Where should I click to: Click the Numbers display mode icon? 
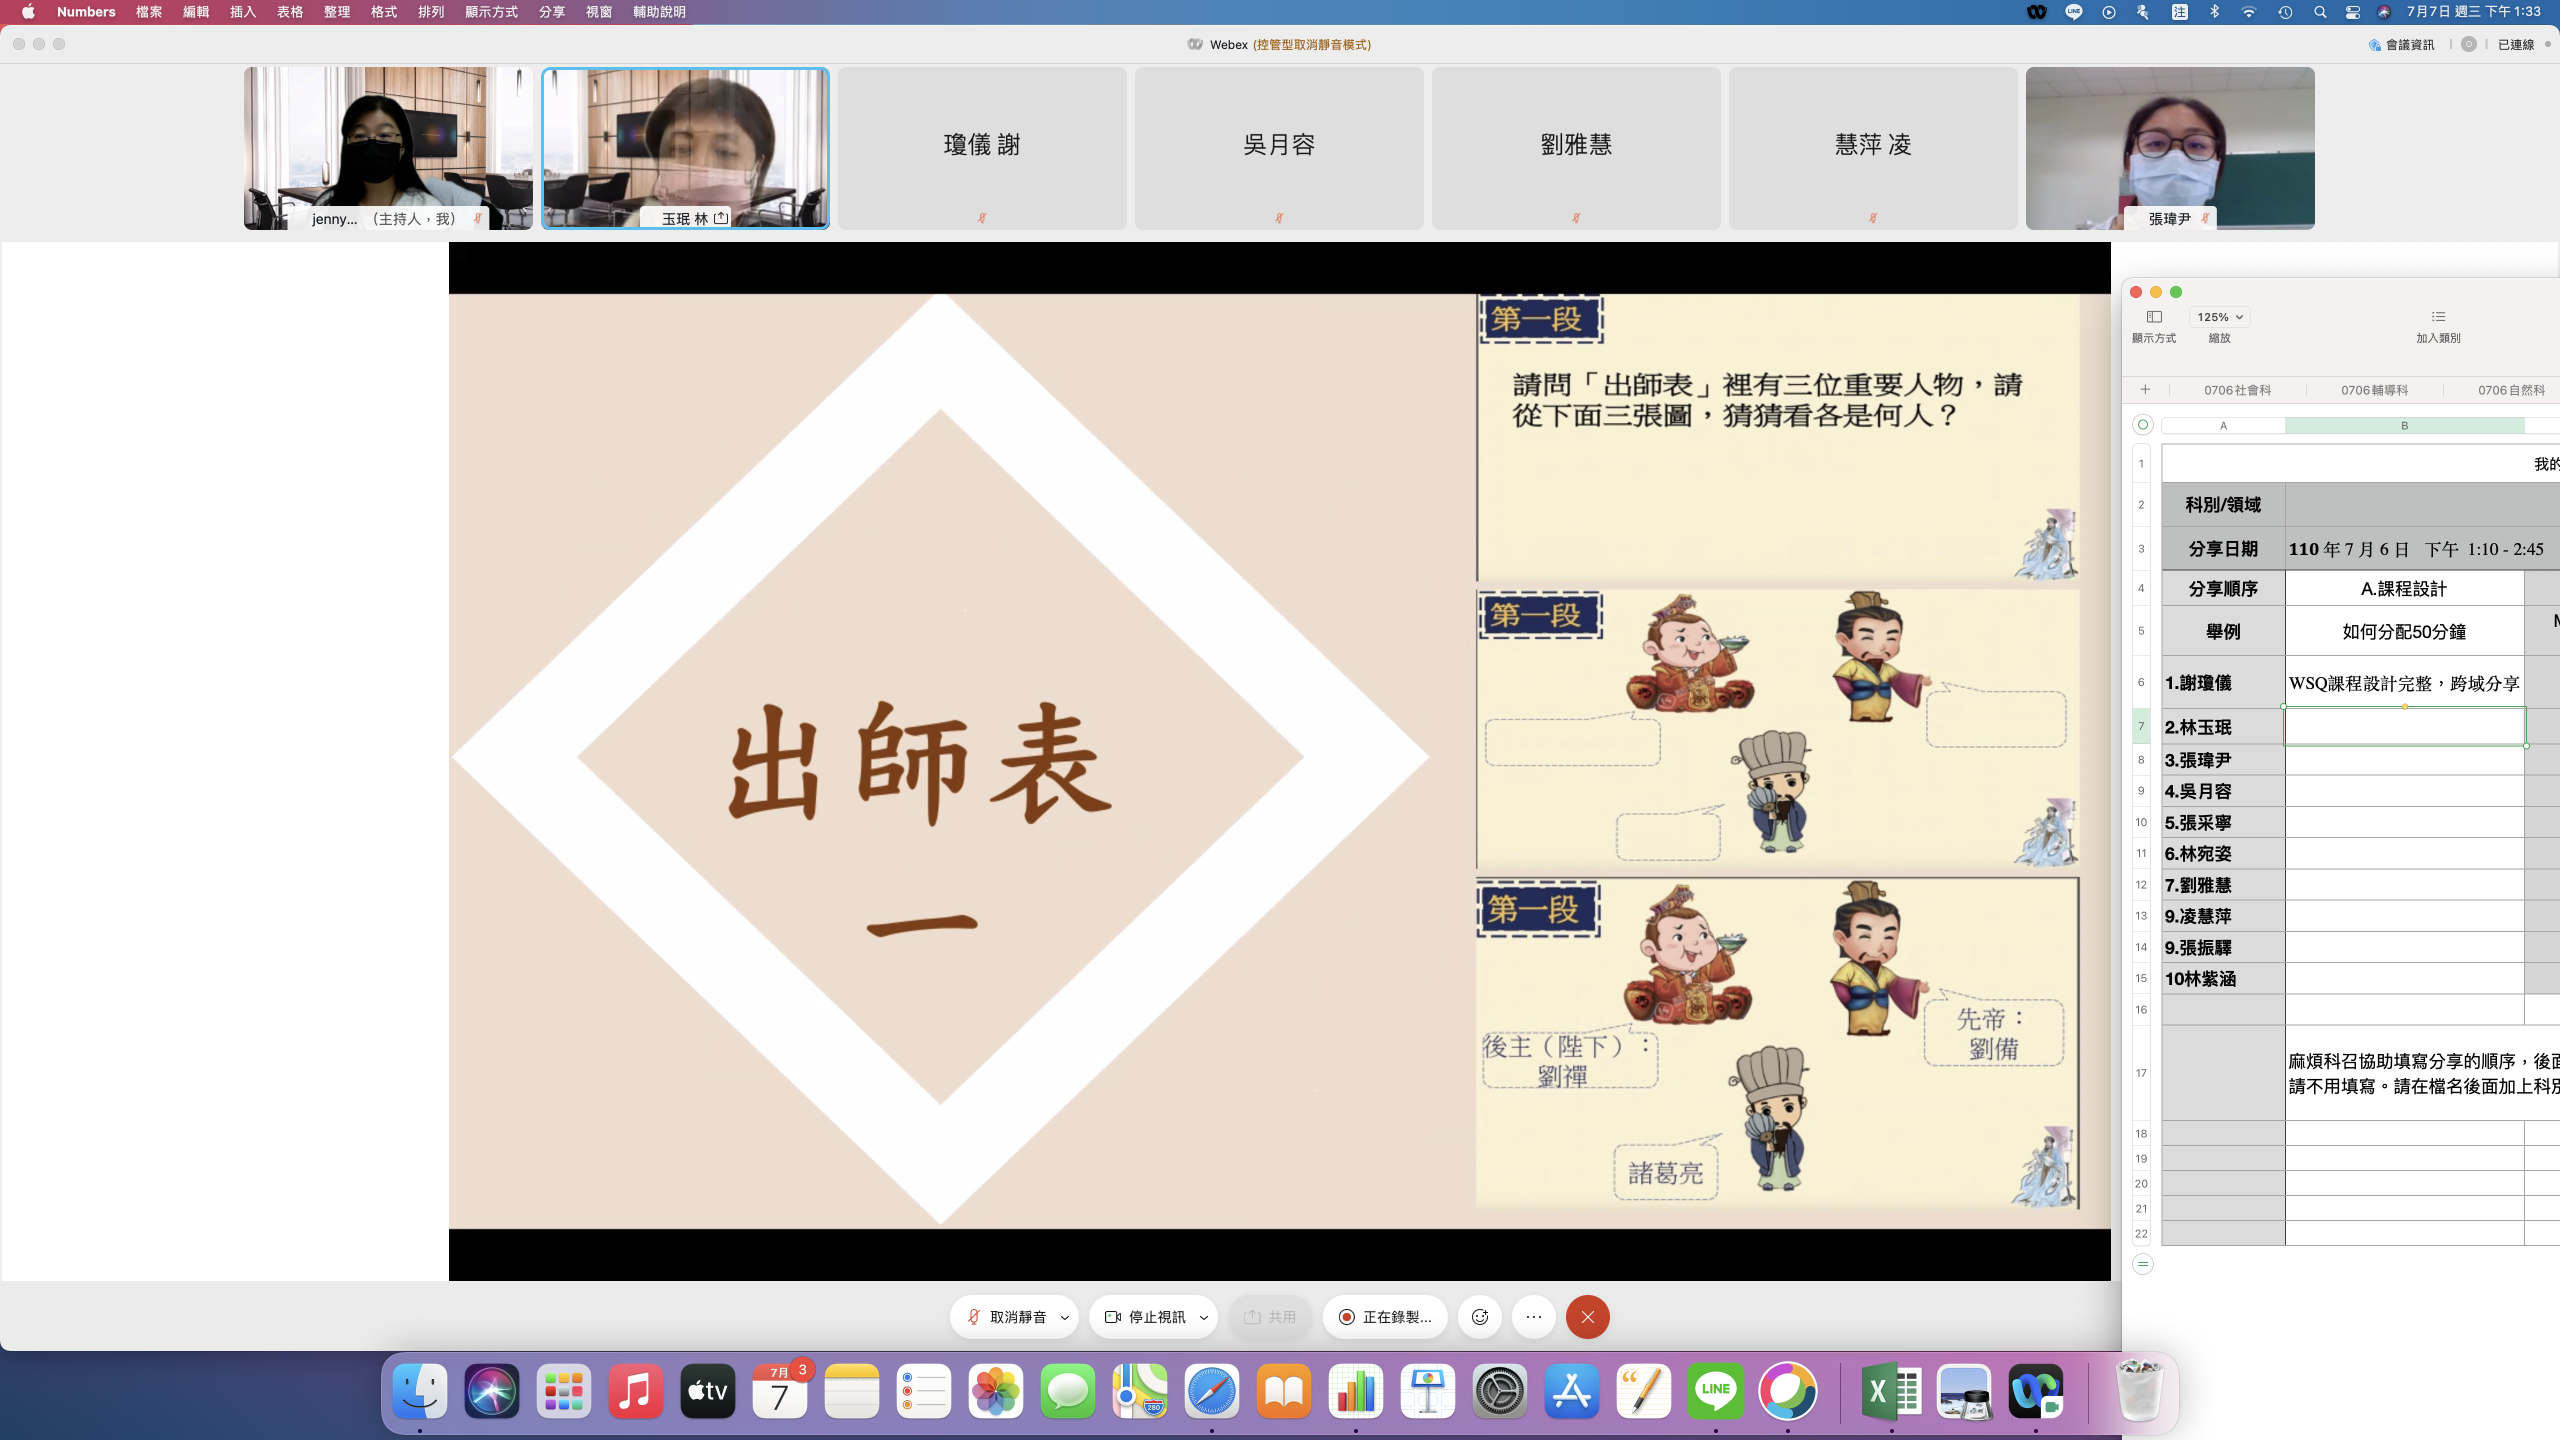2154,317
